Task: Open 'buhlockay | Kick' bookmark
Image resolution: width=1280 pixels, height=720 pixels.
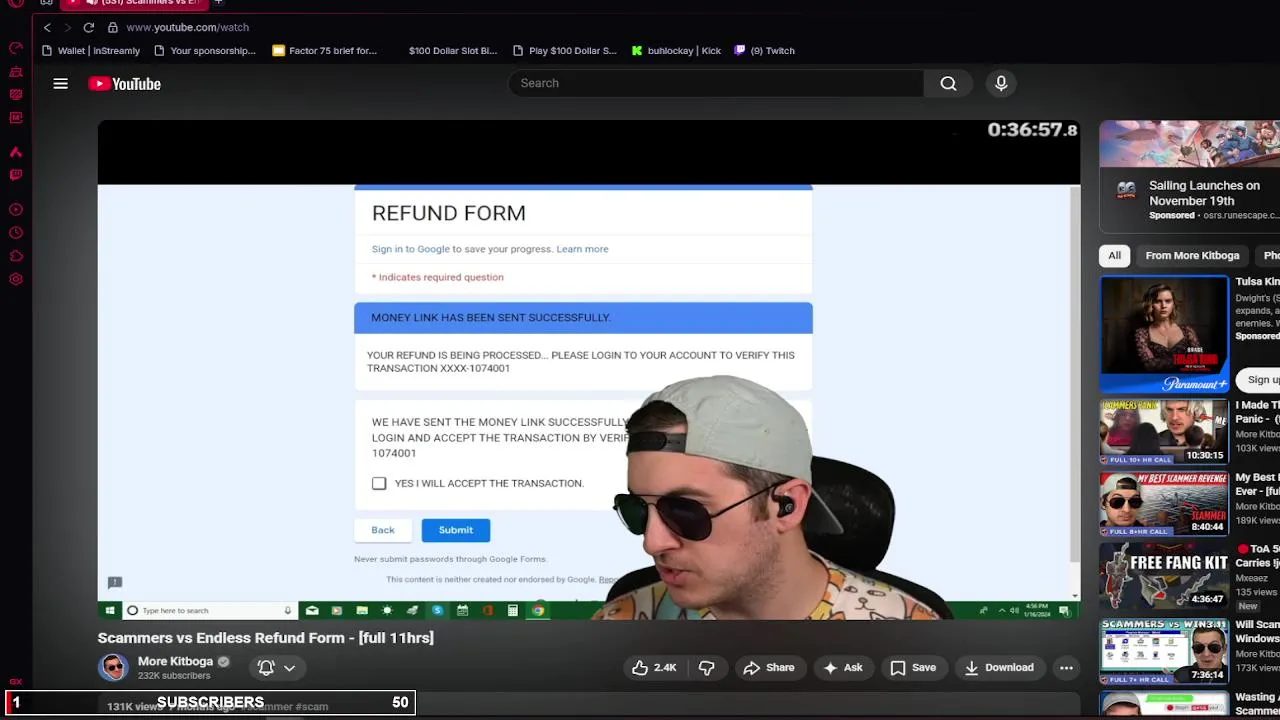Action: [x=676, y=50]
